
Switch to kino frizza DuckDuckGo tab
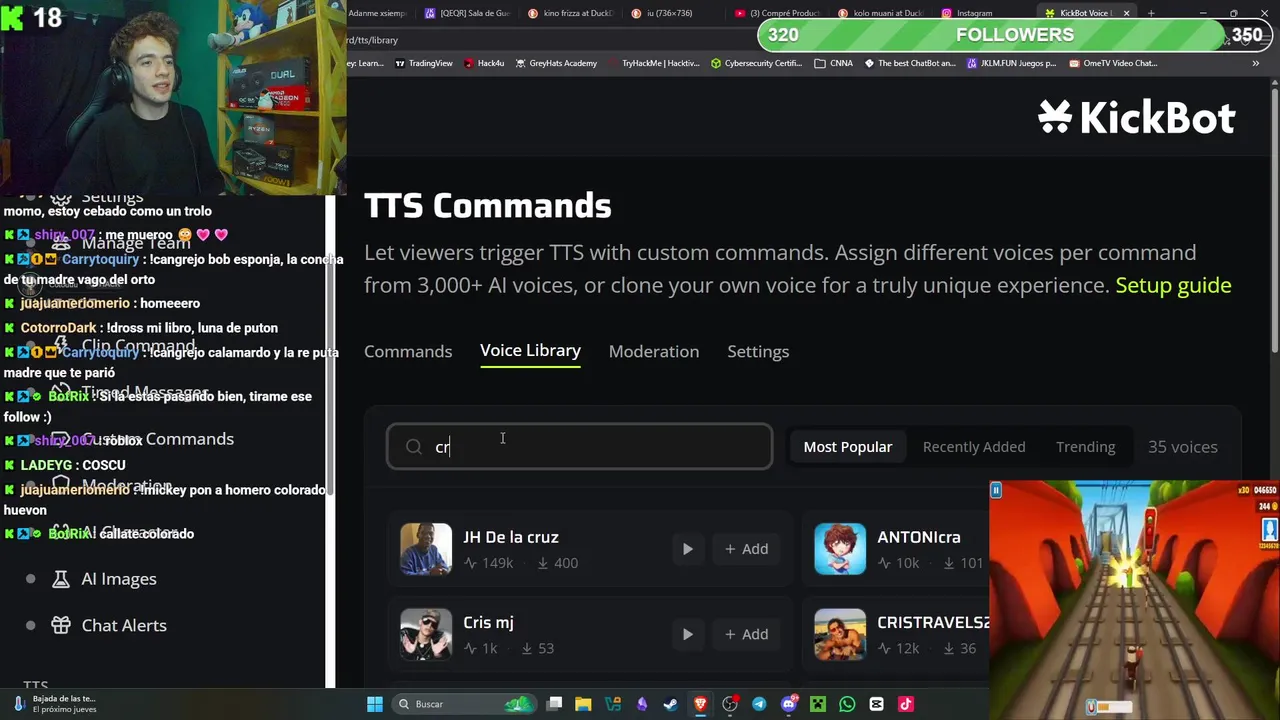click(x=570, y=13)
